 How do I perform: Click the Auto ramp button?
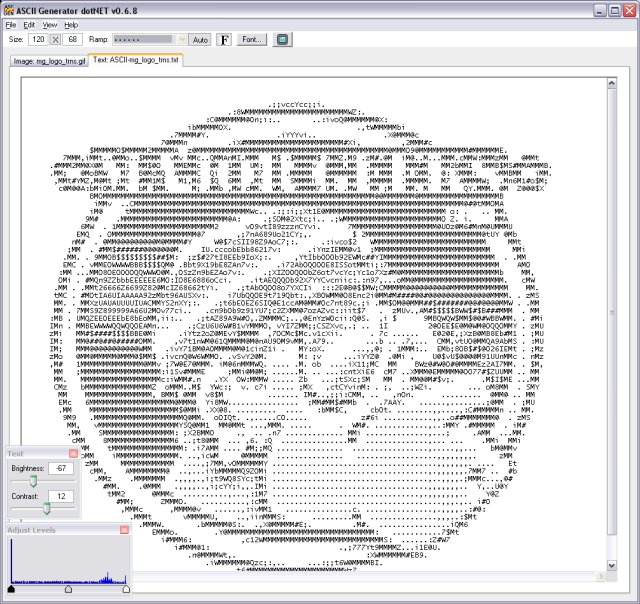[x=200, y=40]
